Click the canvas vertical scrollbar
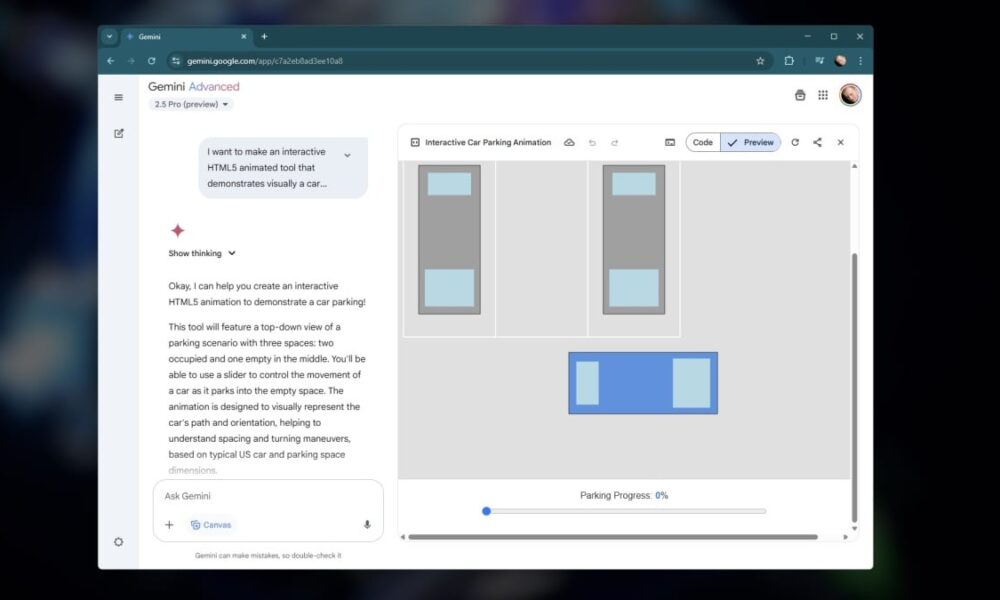The image size is (1000, 600). 855,387
